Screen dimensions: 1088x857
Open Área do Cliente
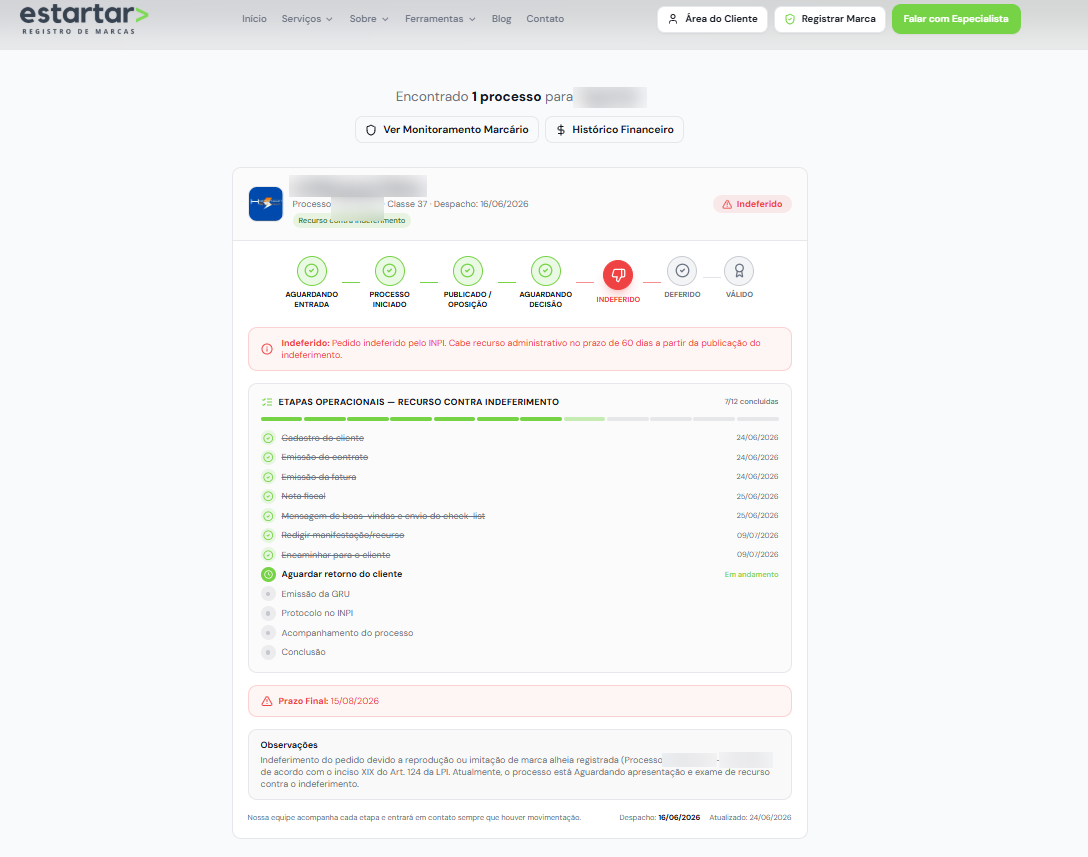(x=712, y=19)
